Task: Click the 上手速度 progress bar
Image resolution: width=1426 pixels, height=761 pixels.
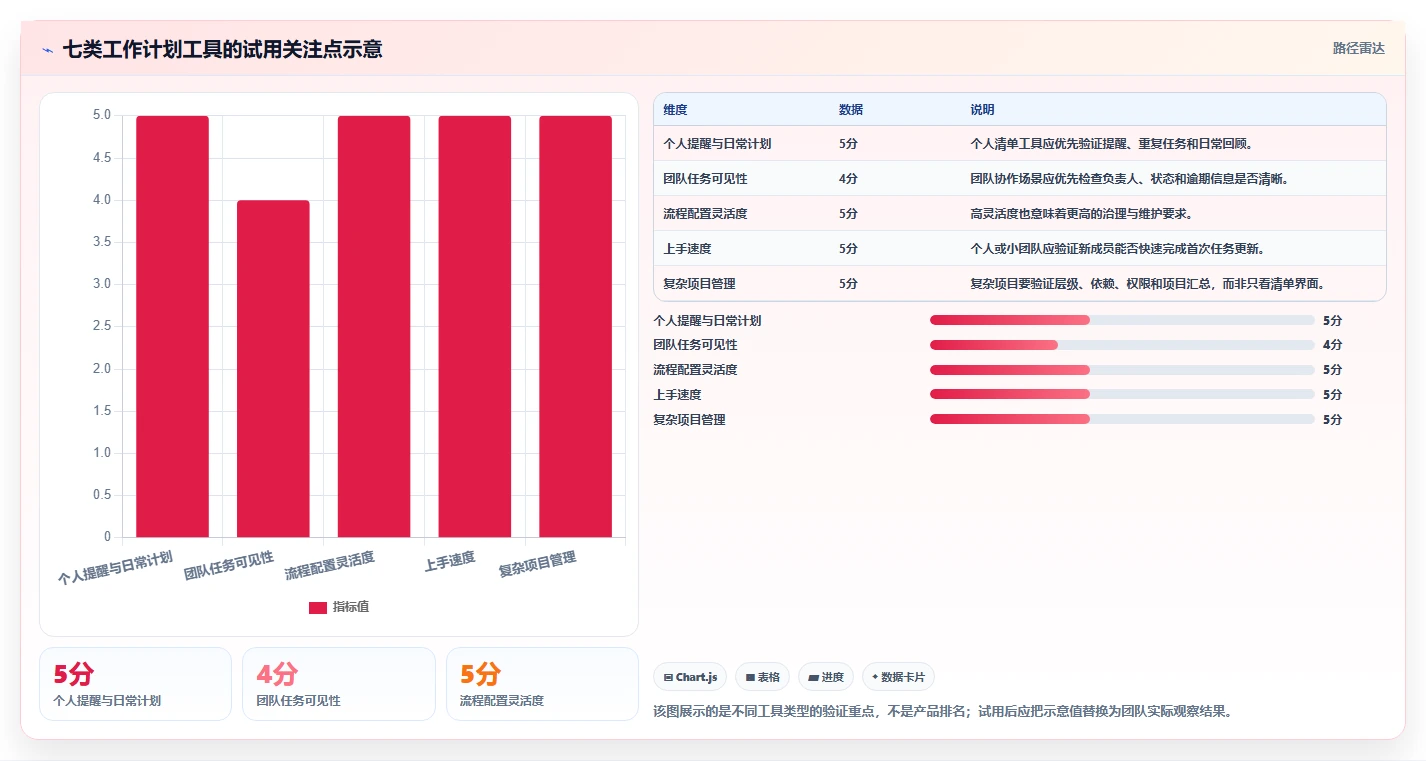Action: click(x=1122, y=395)
